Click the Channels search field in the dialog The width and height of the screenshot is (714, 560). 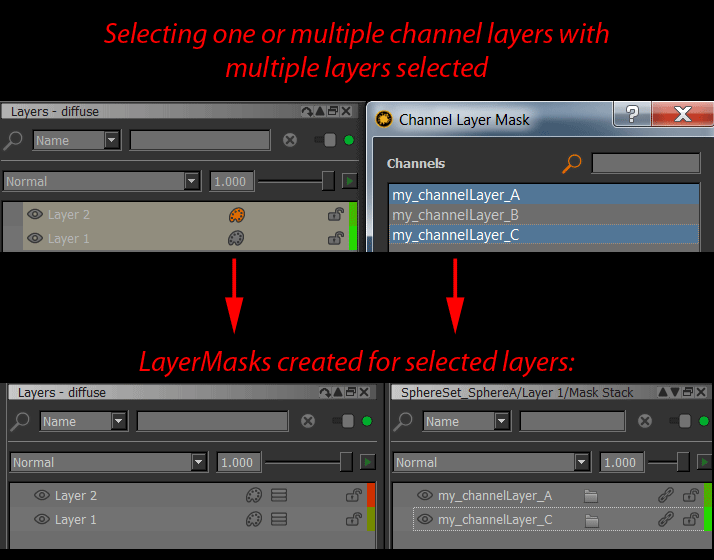click(645, 163)
